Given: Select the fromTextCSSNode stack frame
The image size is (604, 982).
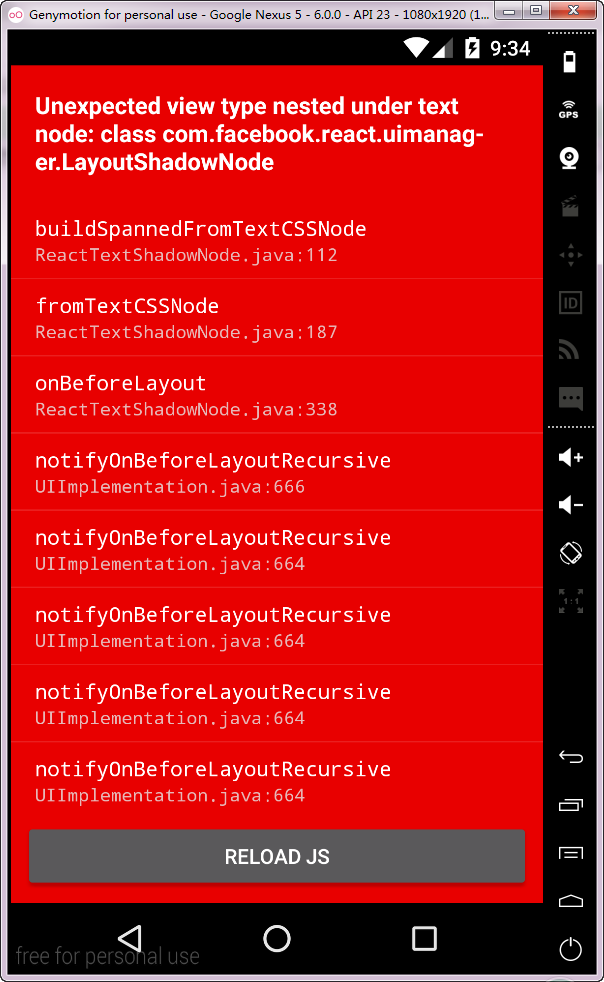Looking at the screenshot, I should [x=277, y=318].
